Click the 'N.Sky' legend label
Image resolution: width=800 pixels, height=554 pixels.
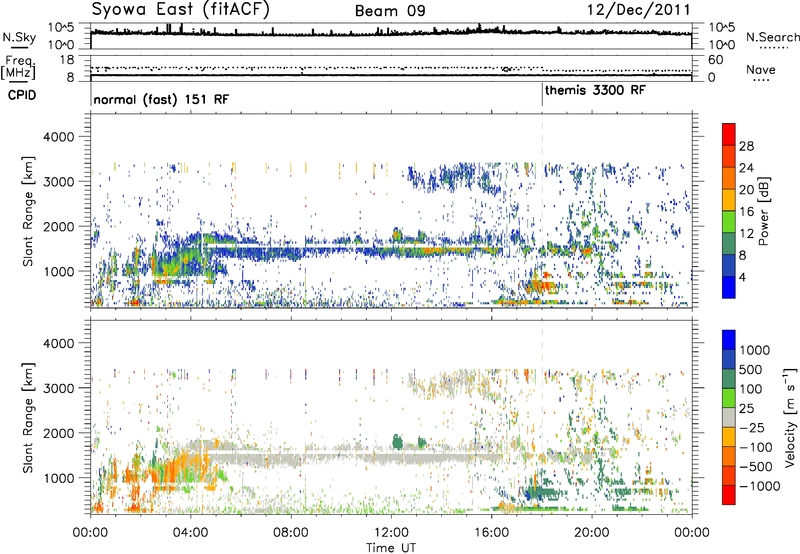tap(19, 37)
